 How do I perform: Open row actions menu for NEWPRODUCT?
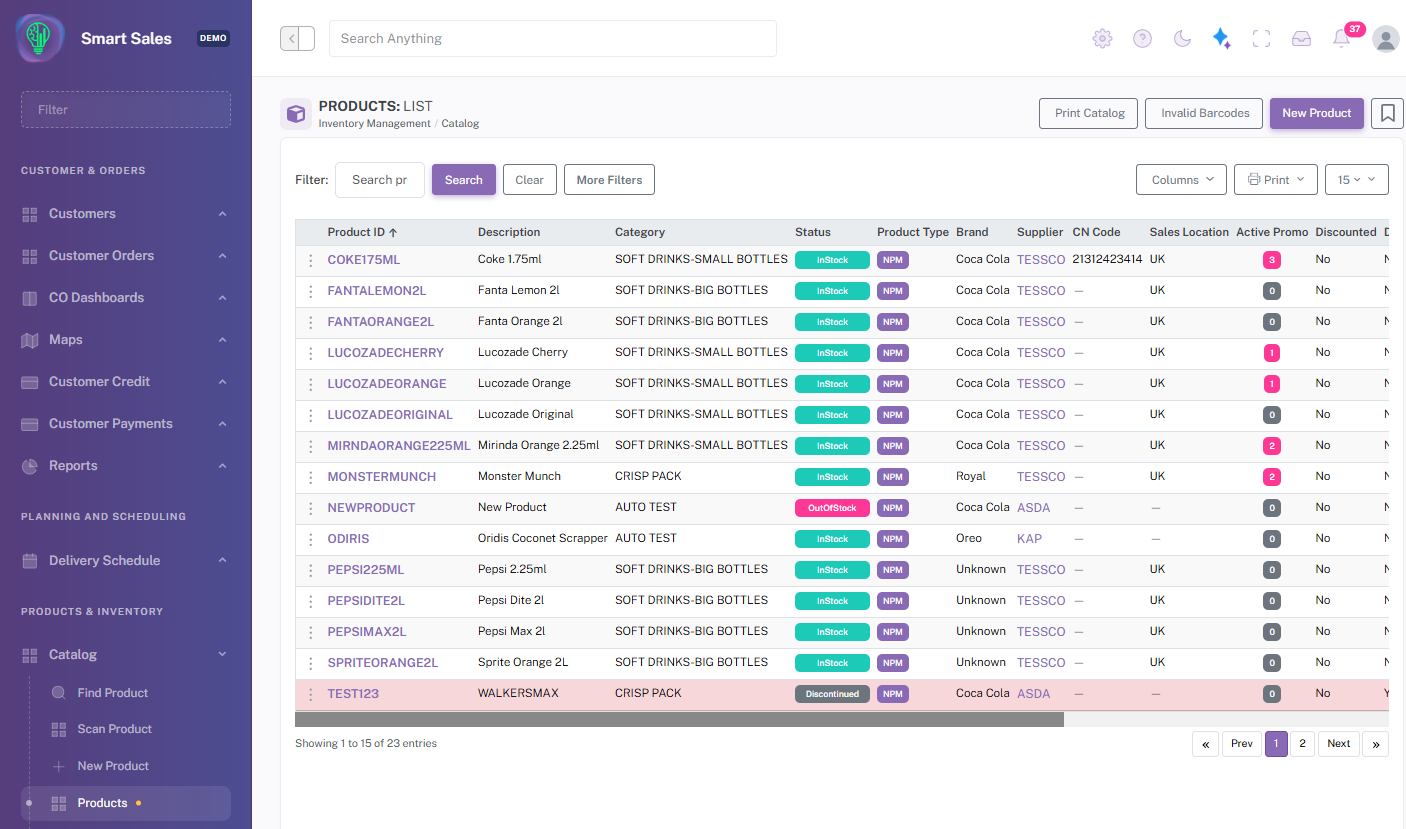click(311, 508)
